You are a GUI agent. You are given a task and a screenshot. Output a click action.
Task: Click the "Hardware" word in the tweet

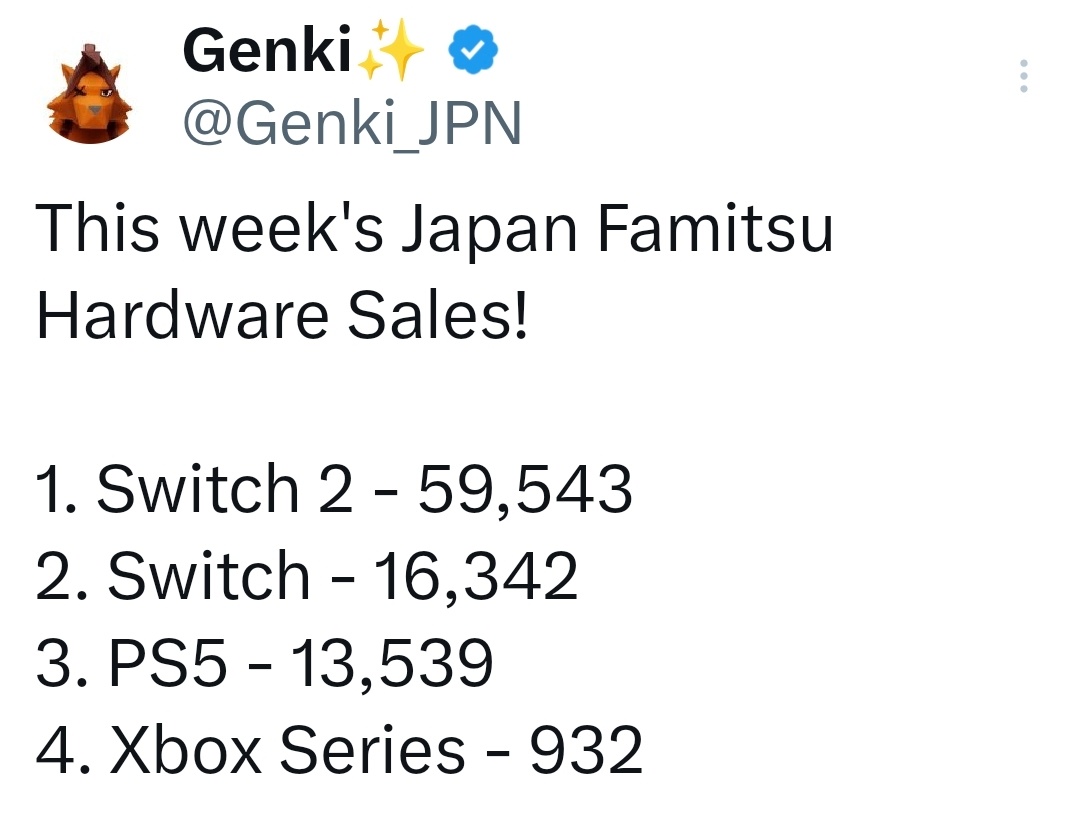182,316
